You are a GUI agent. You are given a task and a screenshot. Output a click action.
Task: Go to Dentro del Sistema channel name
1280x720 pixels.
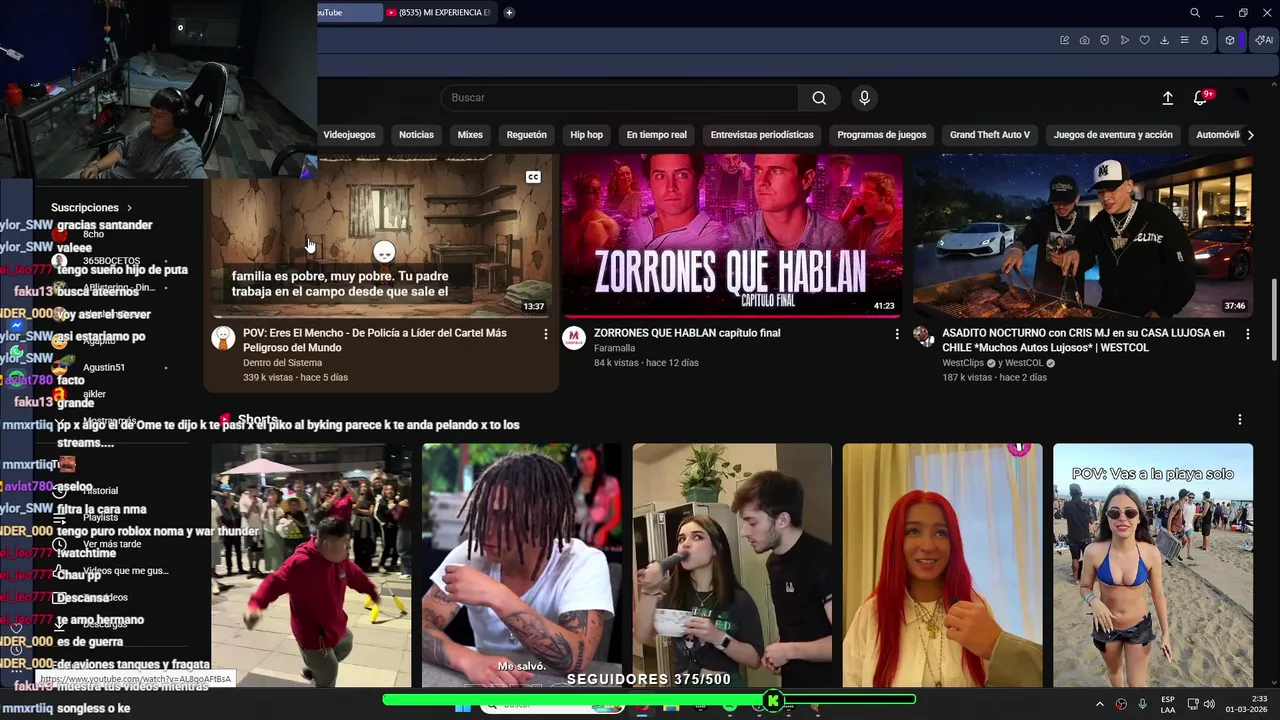pos(282,363)
